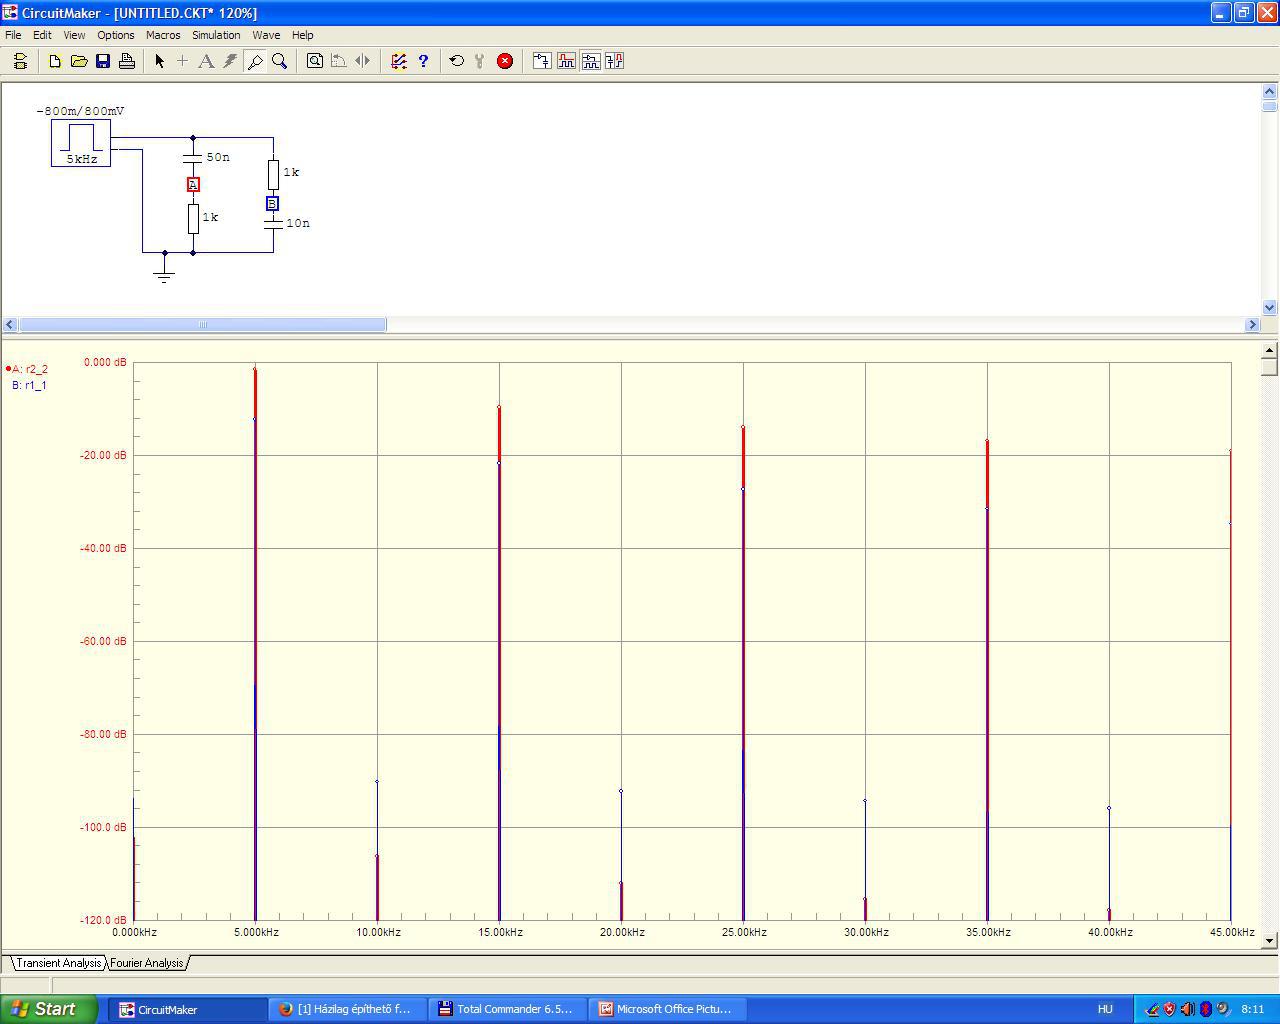This screenshot has width=1280, height=1024.
Task: Click the second waveform display icon
Action: coord(566,61)
